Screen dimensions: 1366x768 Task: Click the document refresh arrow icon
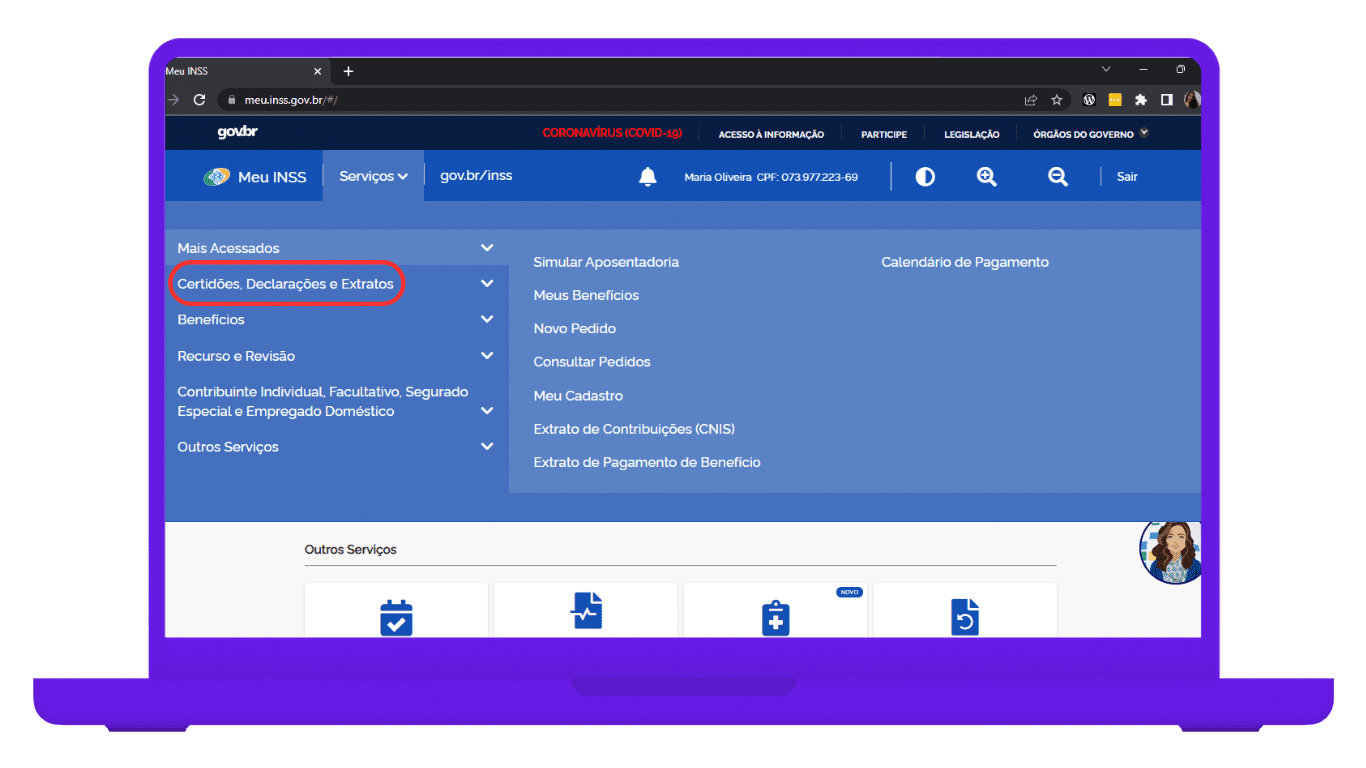964,616
